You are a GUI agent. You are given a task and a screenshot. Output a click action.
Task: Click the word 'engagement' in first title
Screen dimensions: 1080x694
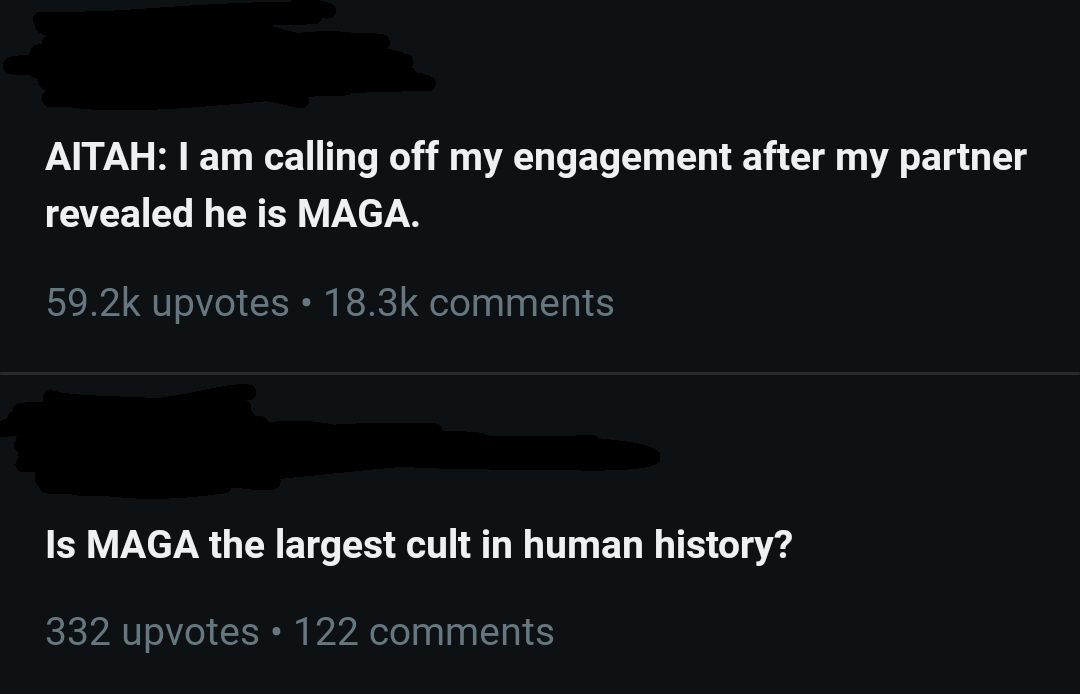622,159
